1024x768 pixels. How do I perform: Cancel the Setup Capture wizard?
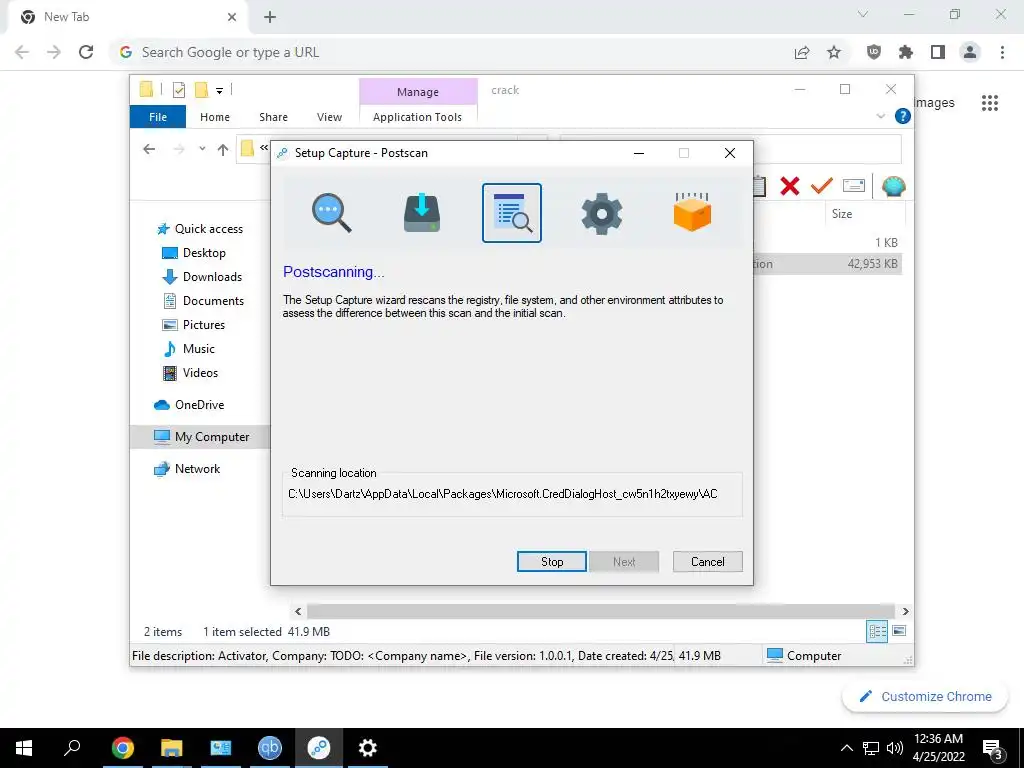[707, 562]
